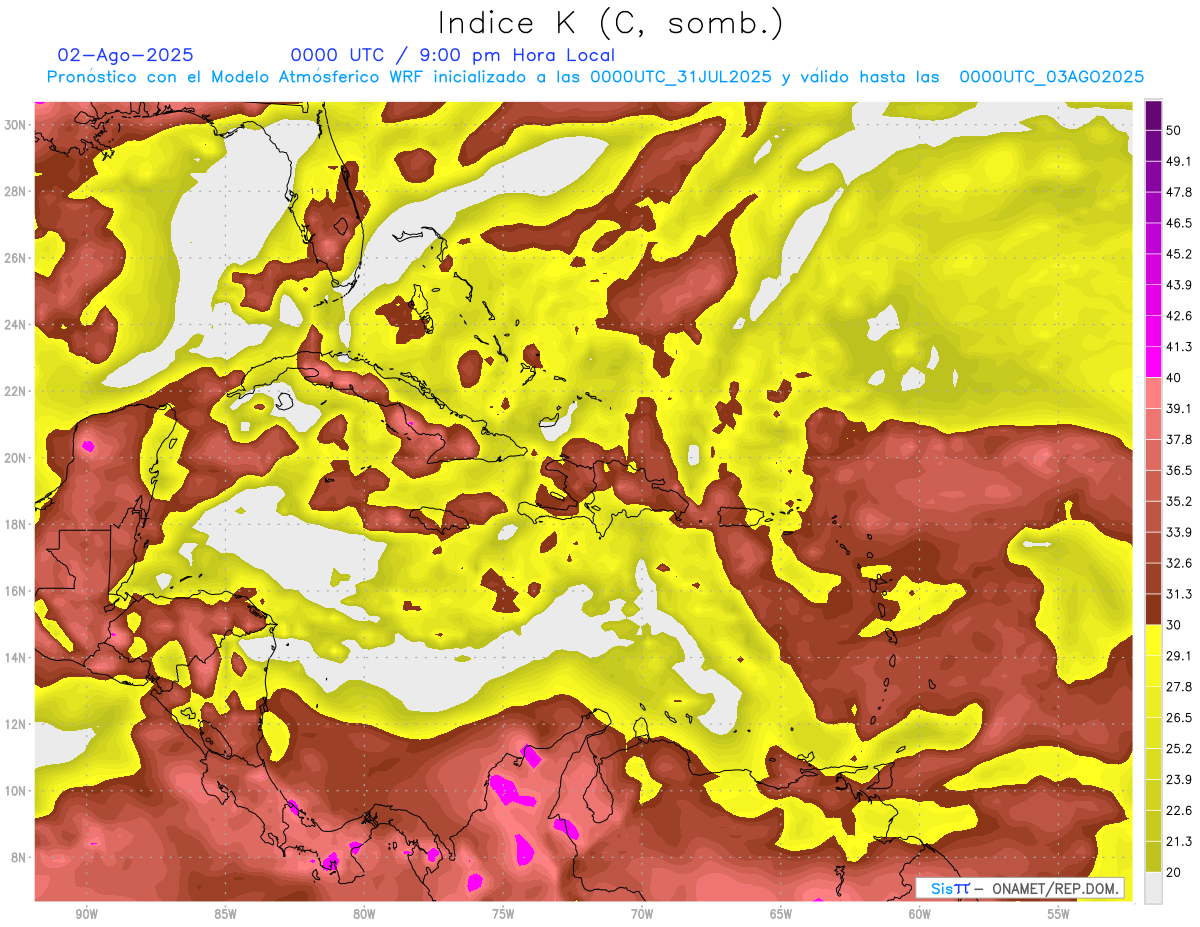Click the longitude label '75W'
Image resolution: width=1200 pixels, height=927 pixels.
point(503,914)
